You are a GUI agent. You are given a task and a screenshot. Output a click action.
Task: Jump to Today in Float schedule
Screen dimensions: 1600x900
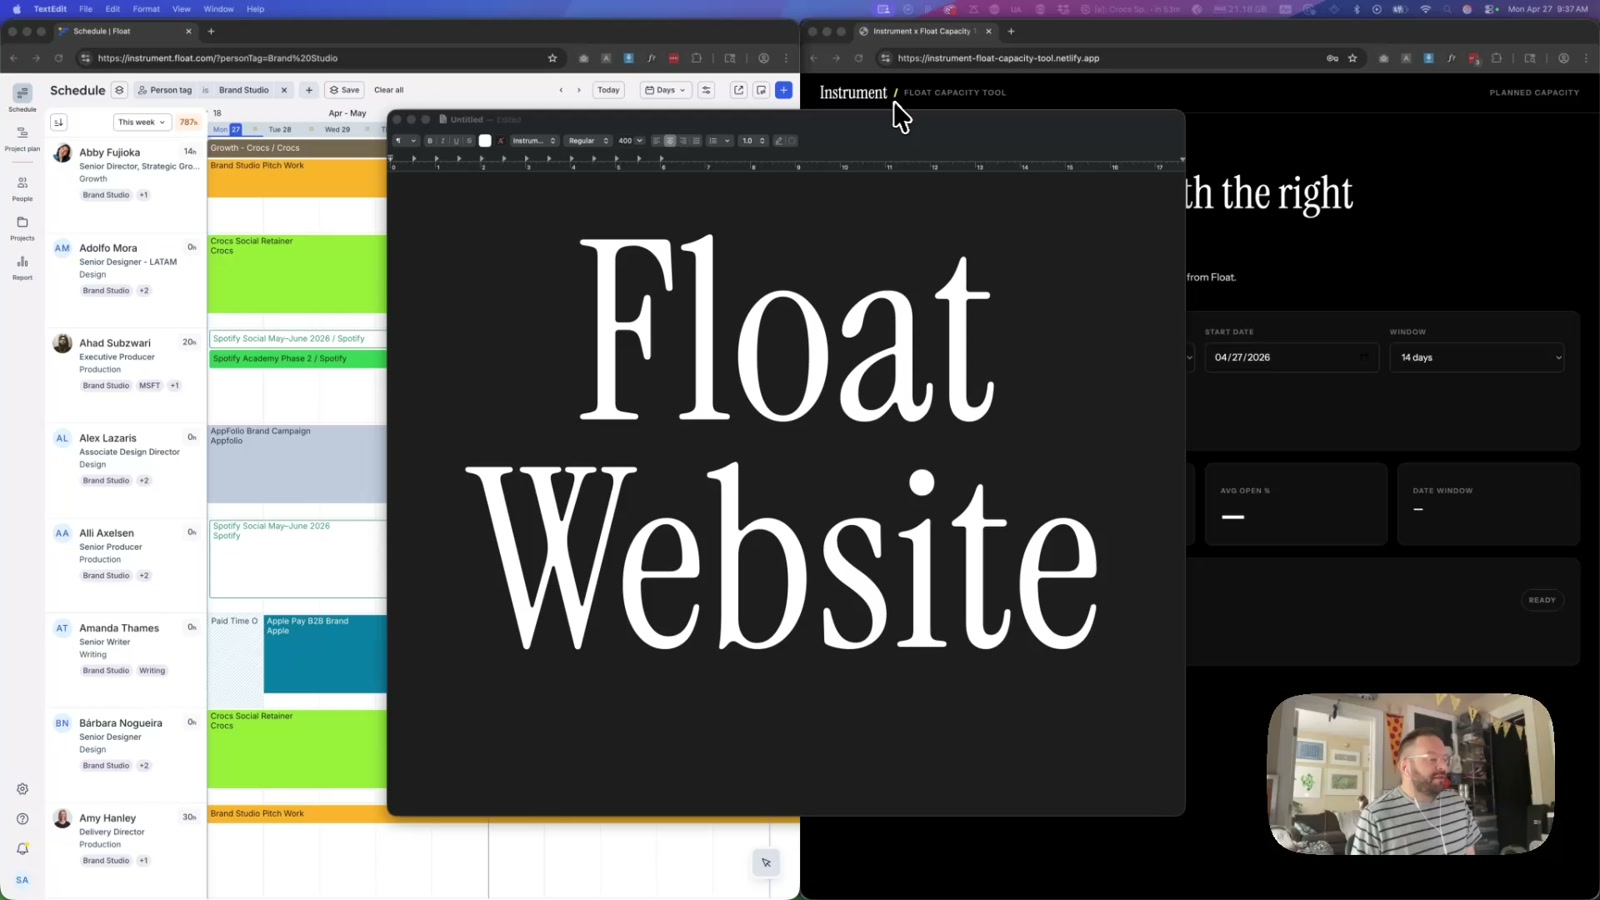click(608, 90)
